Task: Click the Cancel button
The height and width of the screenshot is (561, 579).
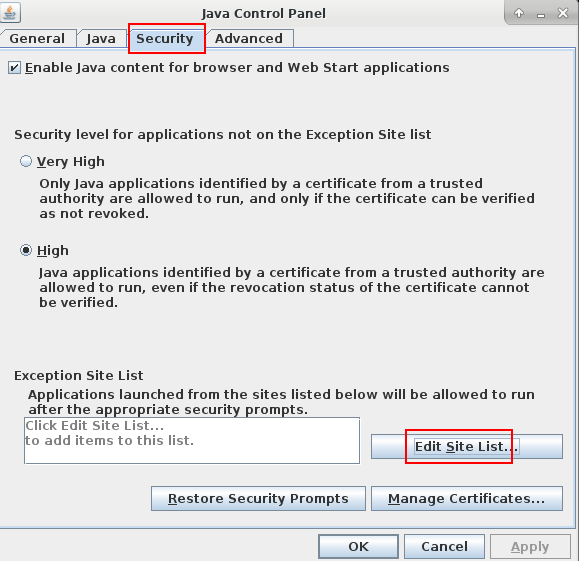Action: [444, 546]
